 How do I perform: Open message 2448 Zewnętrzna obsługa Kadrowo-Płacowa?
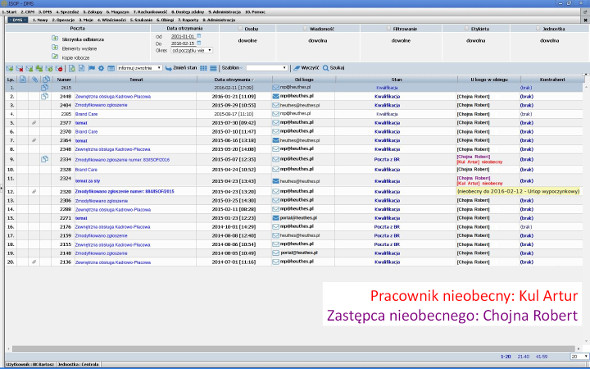pyautogui.click(x=113, y=97)
